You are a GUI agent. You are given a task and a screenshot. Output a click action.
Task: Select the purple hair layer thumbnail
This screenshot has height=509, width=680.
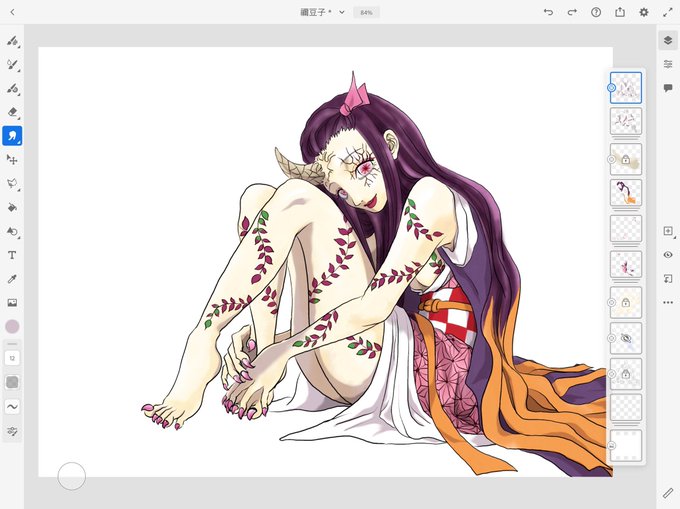click(626, 193)
